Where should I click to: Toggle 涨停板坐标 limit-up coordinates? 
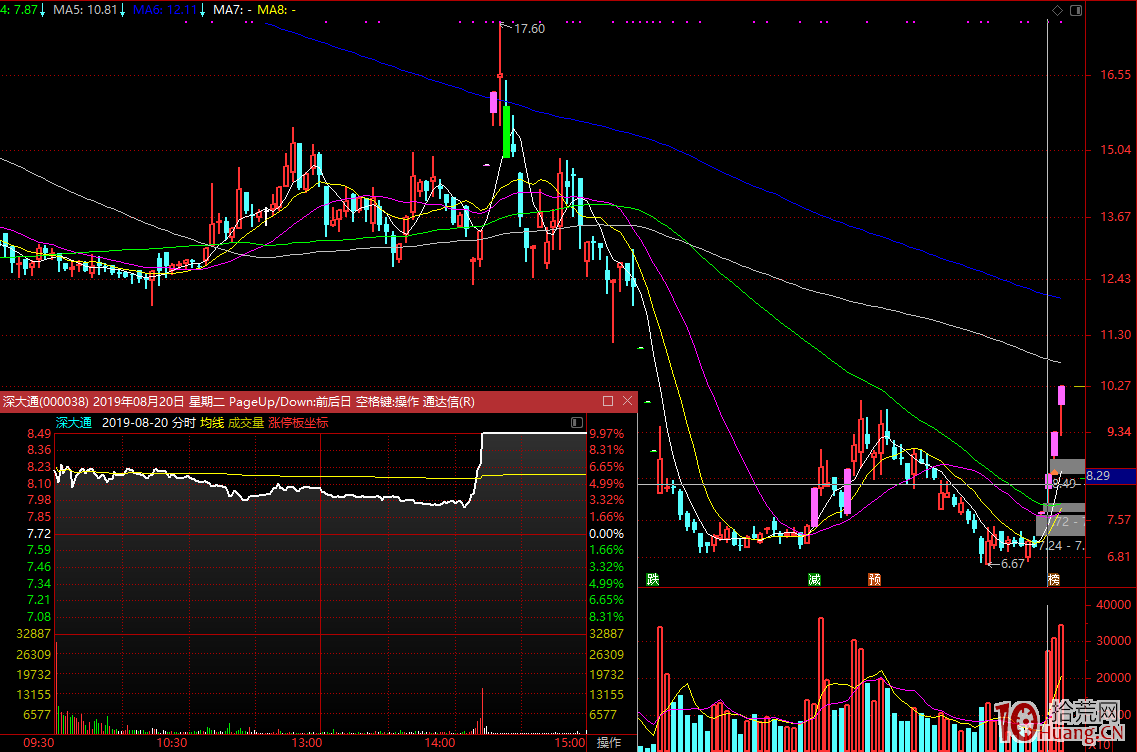[298, 423]
